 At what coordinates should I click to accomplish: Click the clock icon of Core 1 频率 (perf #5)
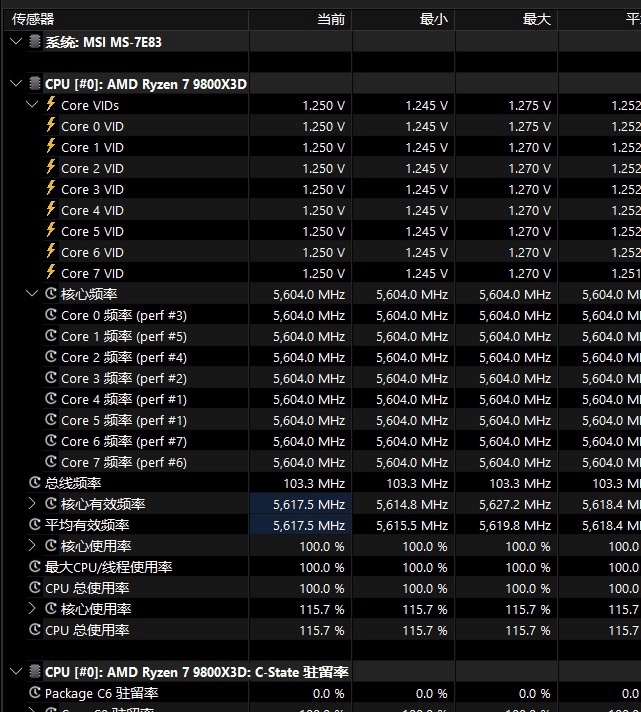[x=51, y=336]
